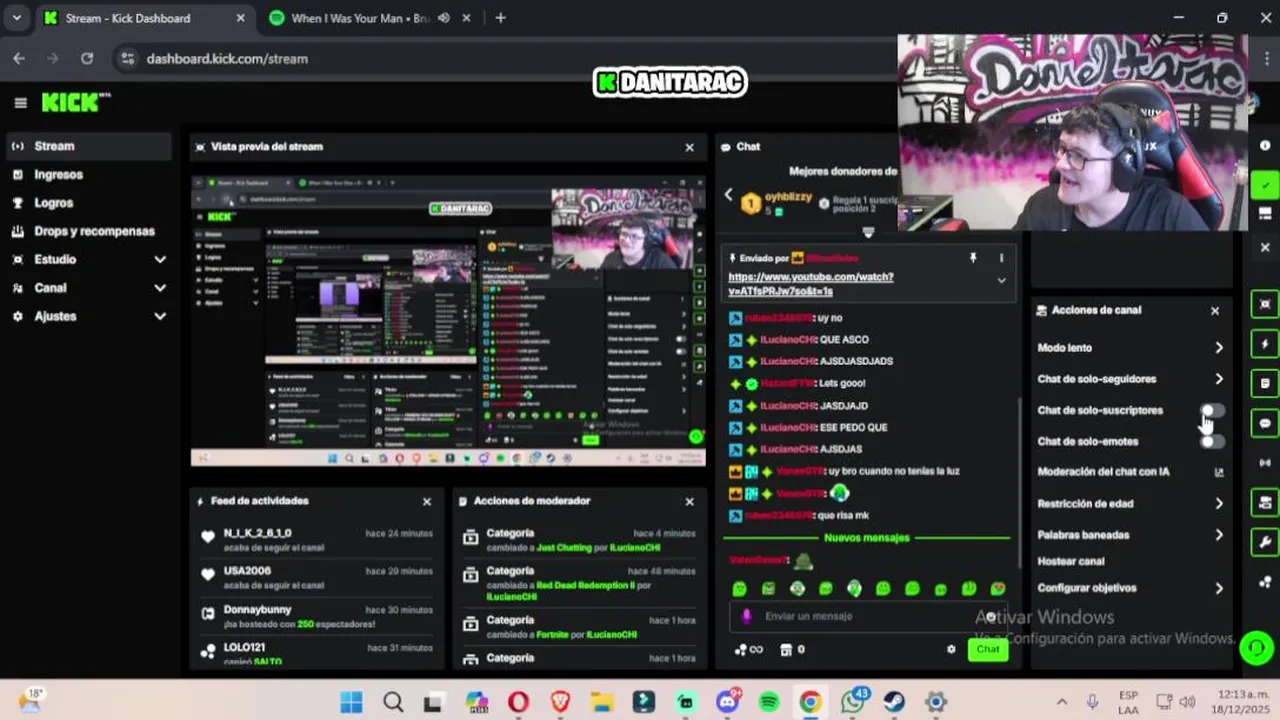Click the green checkmark toolbar button
Viewport: 1280px width, 720px height.
pyautogui.click(x=1265, y=185)
